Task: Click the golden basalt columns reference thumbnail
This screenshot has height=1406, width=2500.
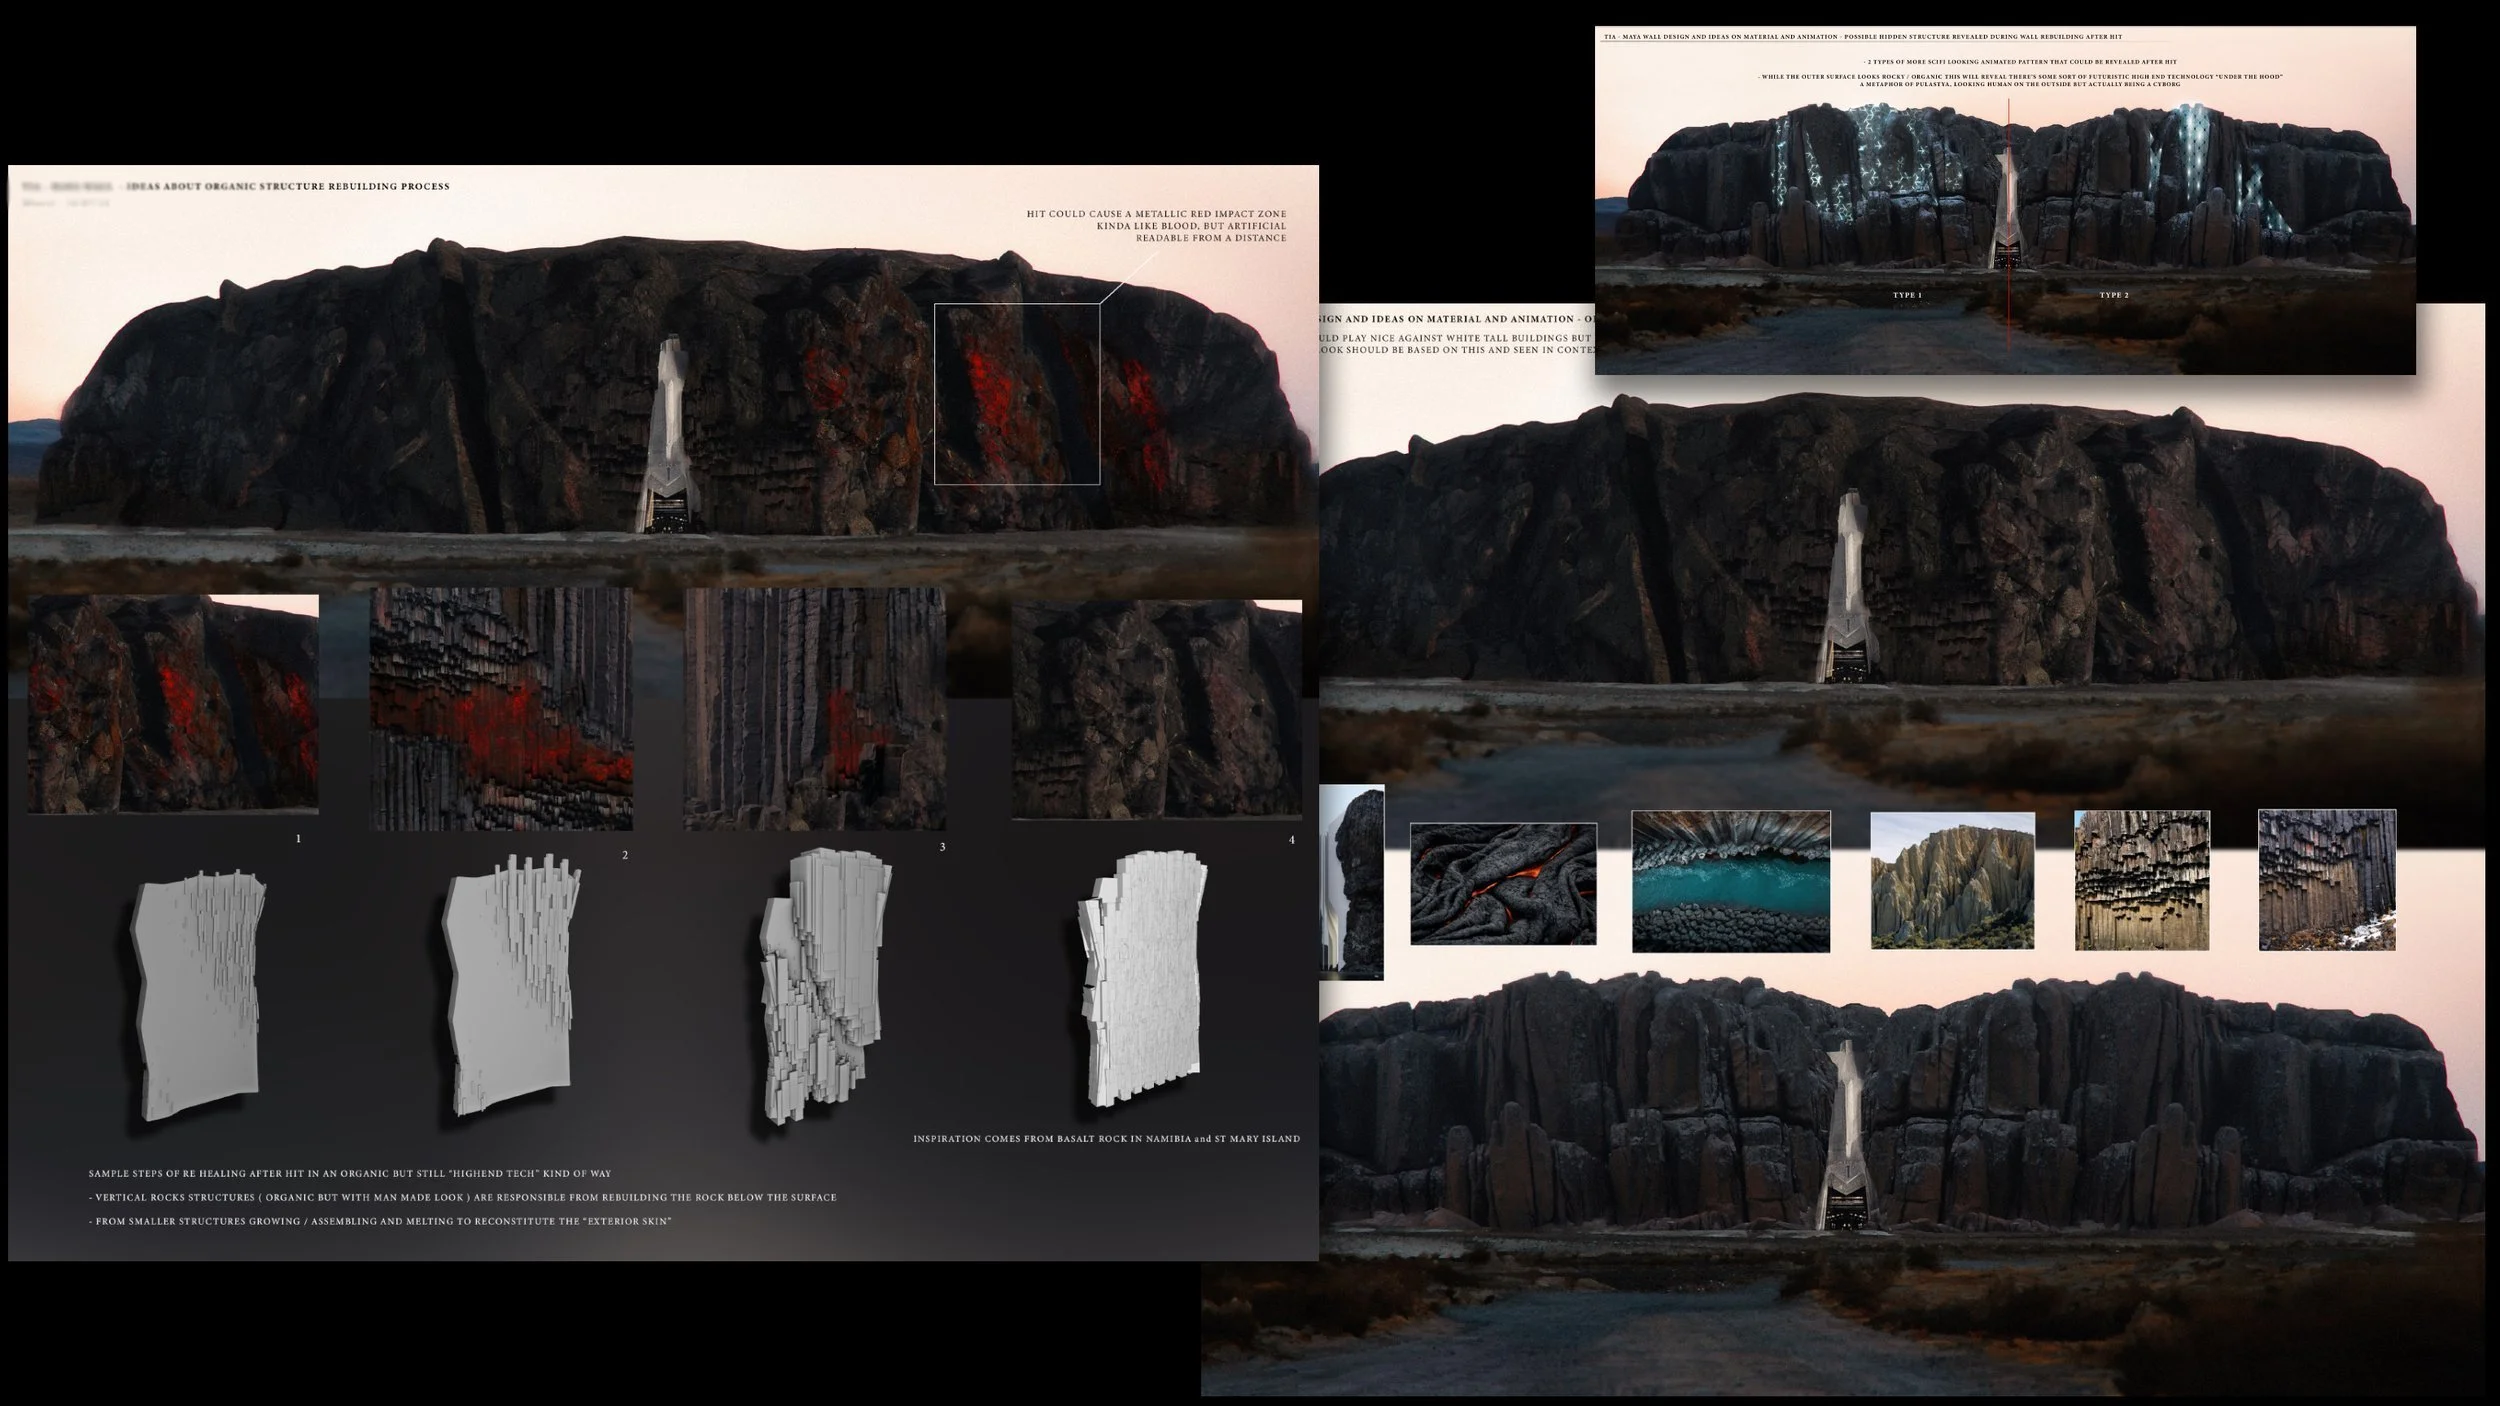Action: point(2142,880)
